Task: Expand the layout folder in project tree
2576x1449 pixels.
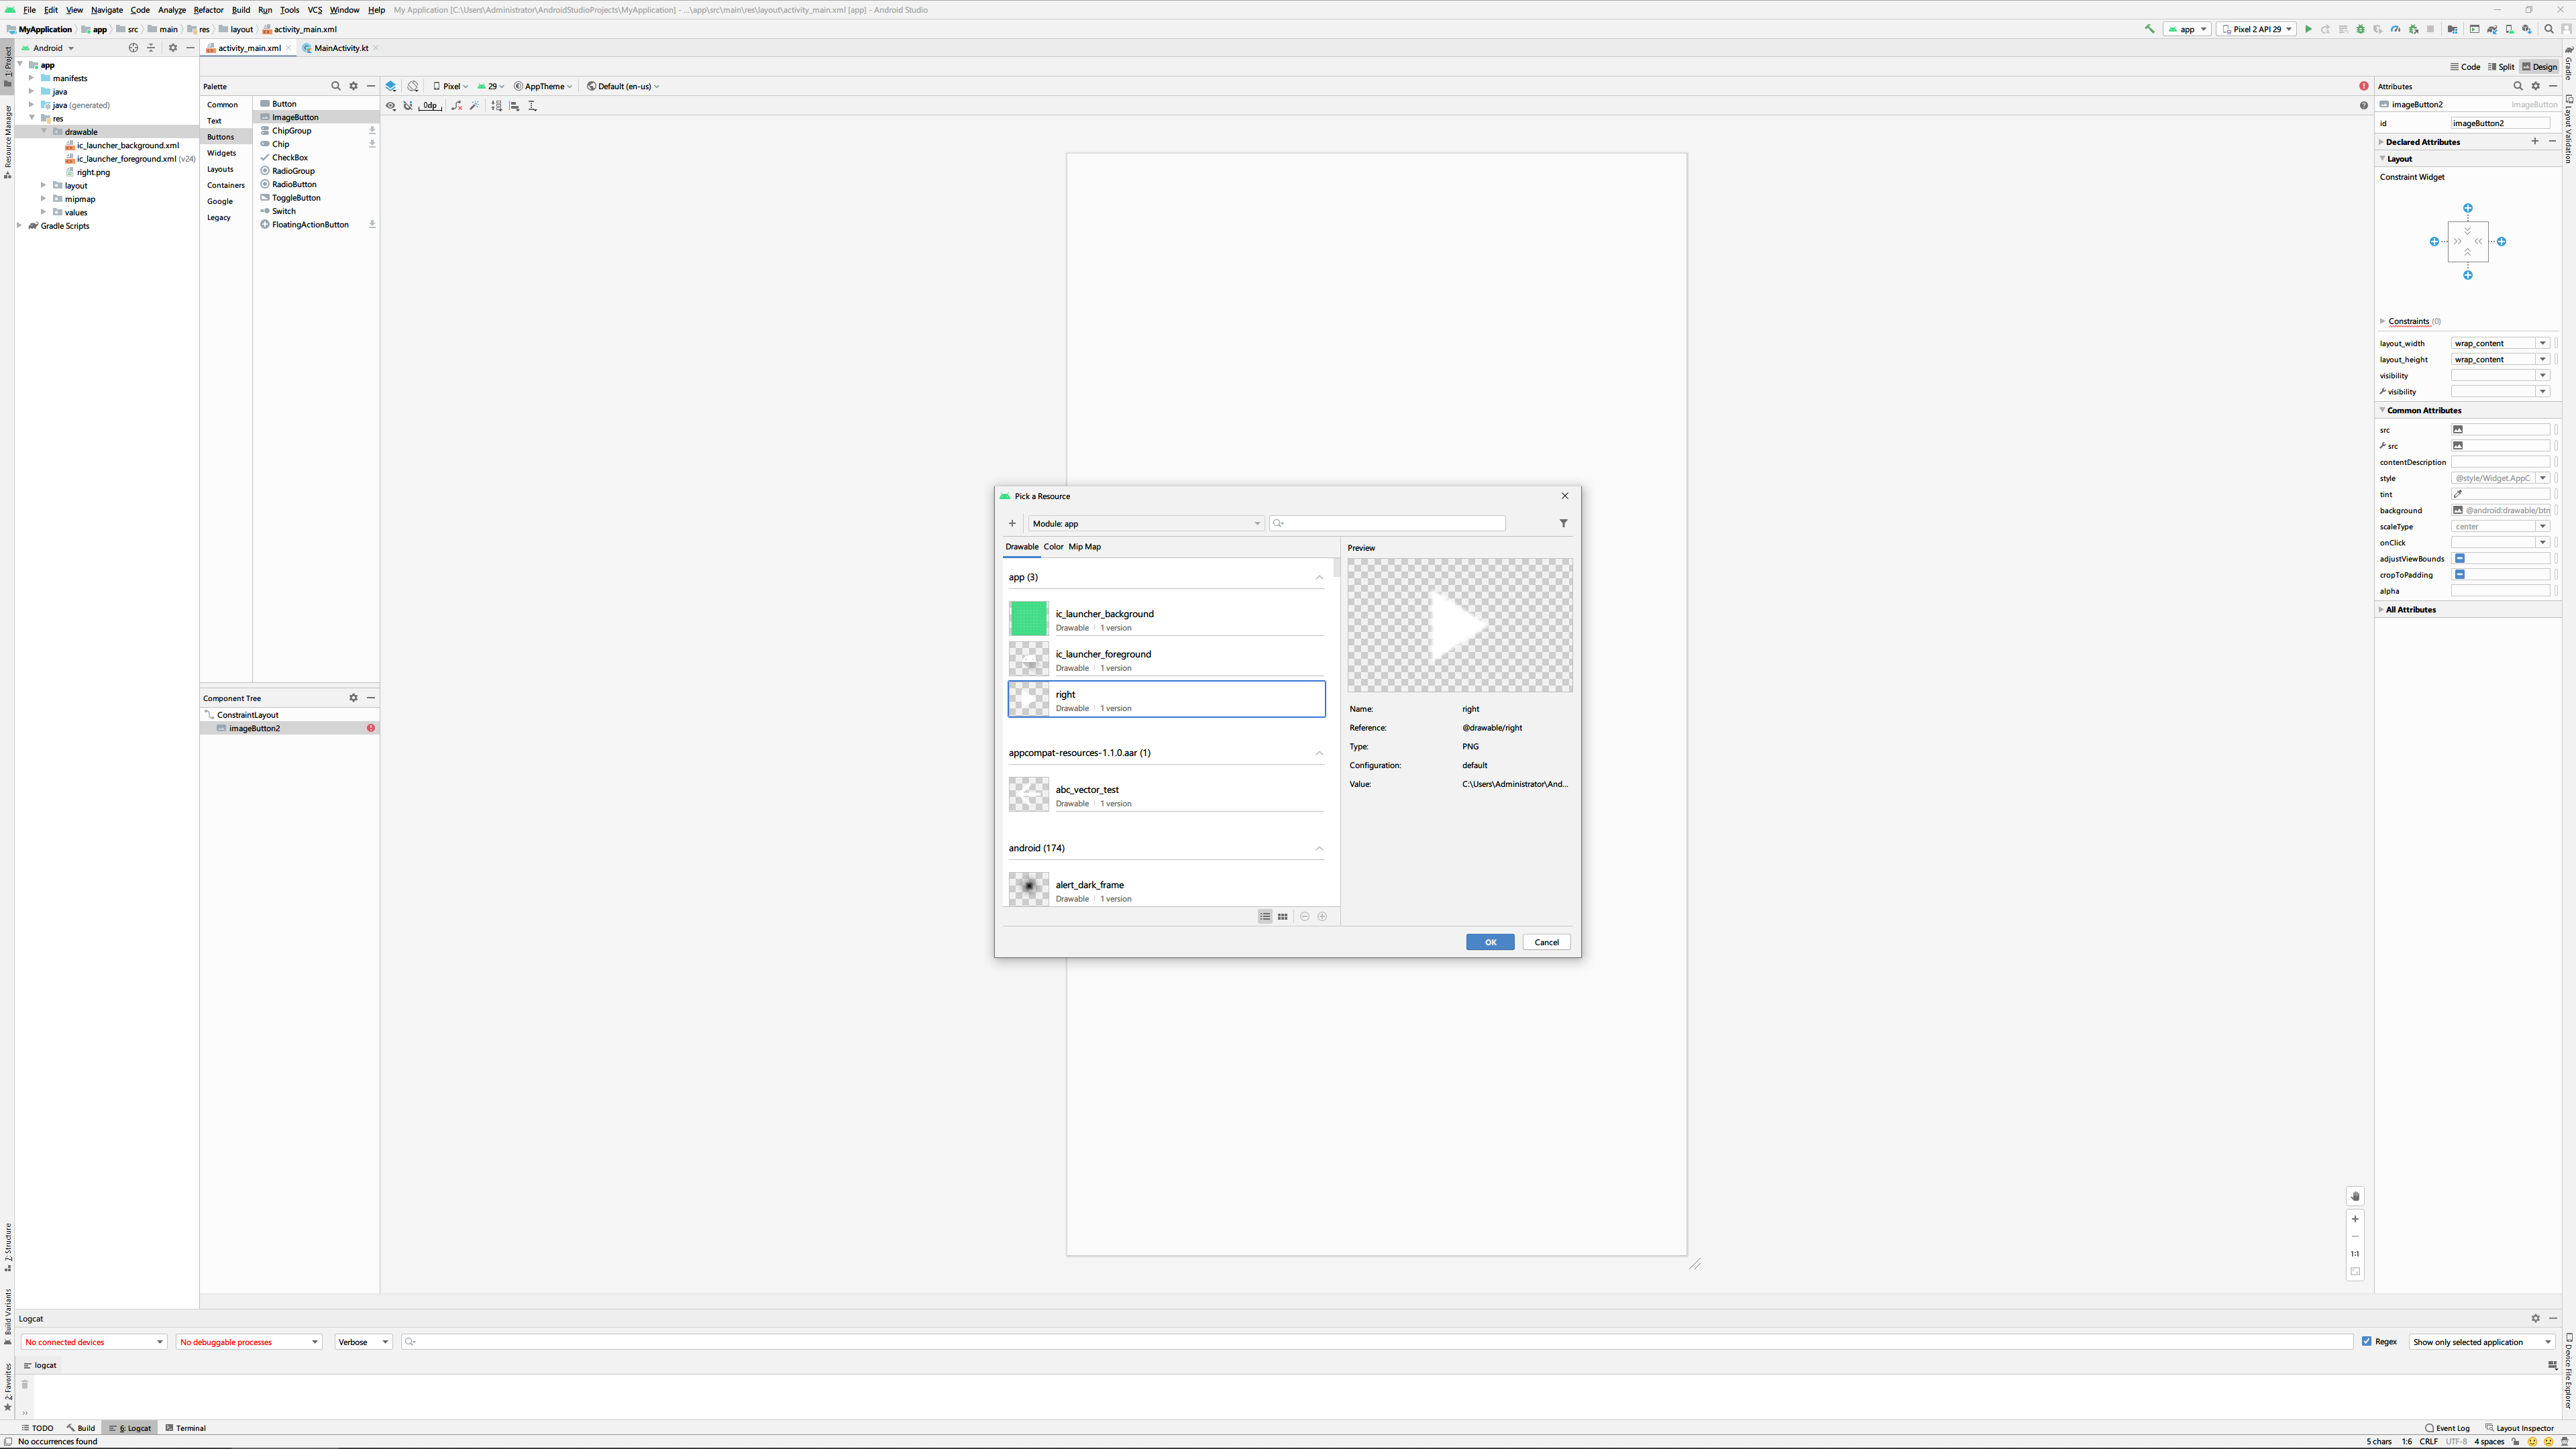Action: coord(43,185)
